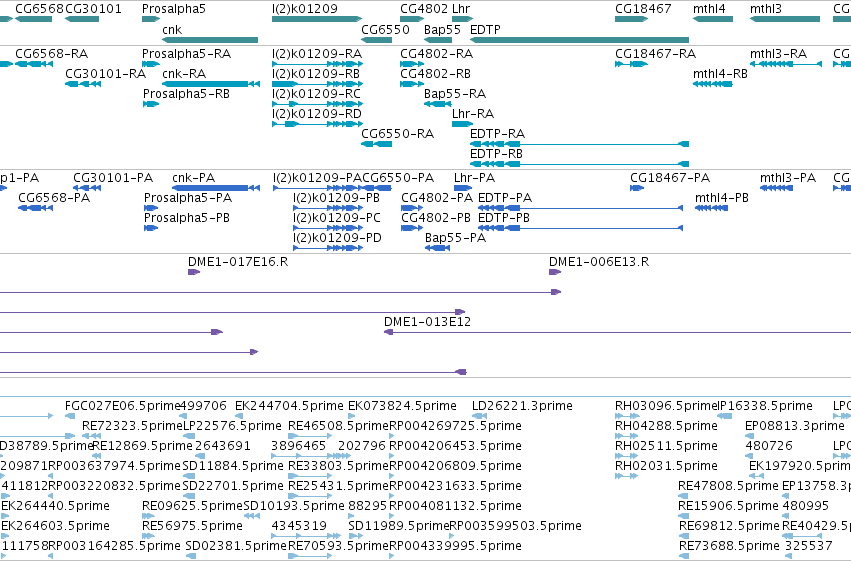Select the cnk gene bar
The width and height of the screenshot is (851, 561).
point(210,40)
